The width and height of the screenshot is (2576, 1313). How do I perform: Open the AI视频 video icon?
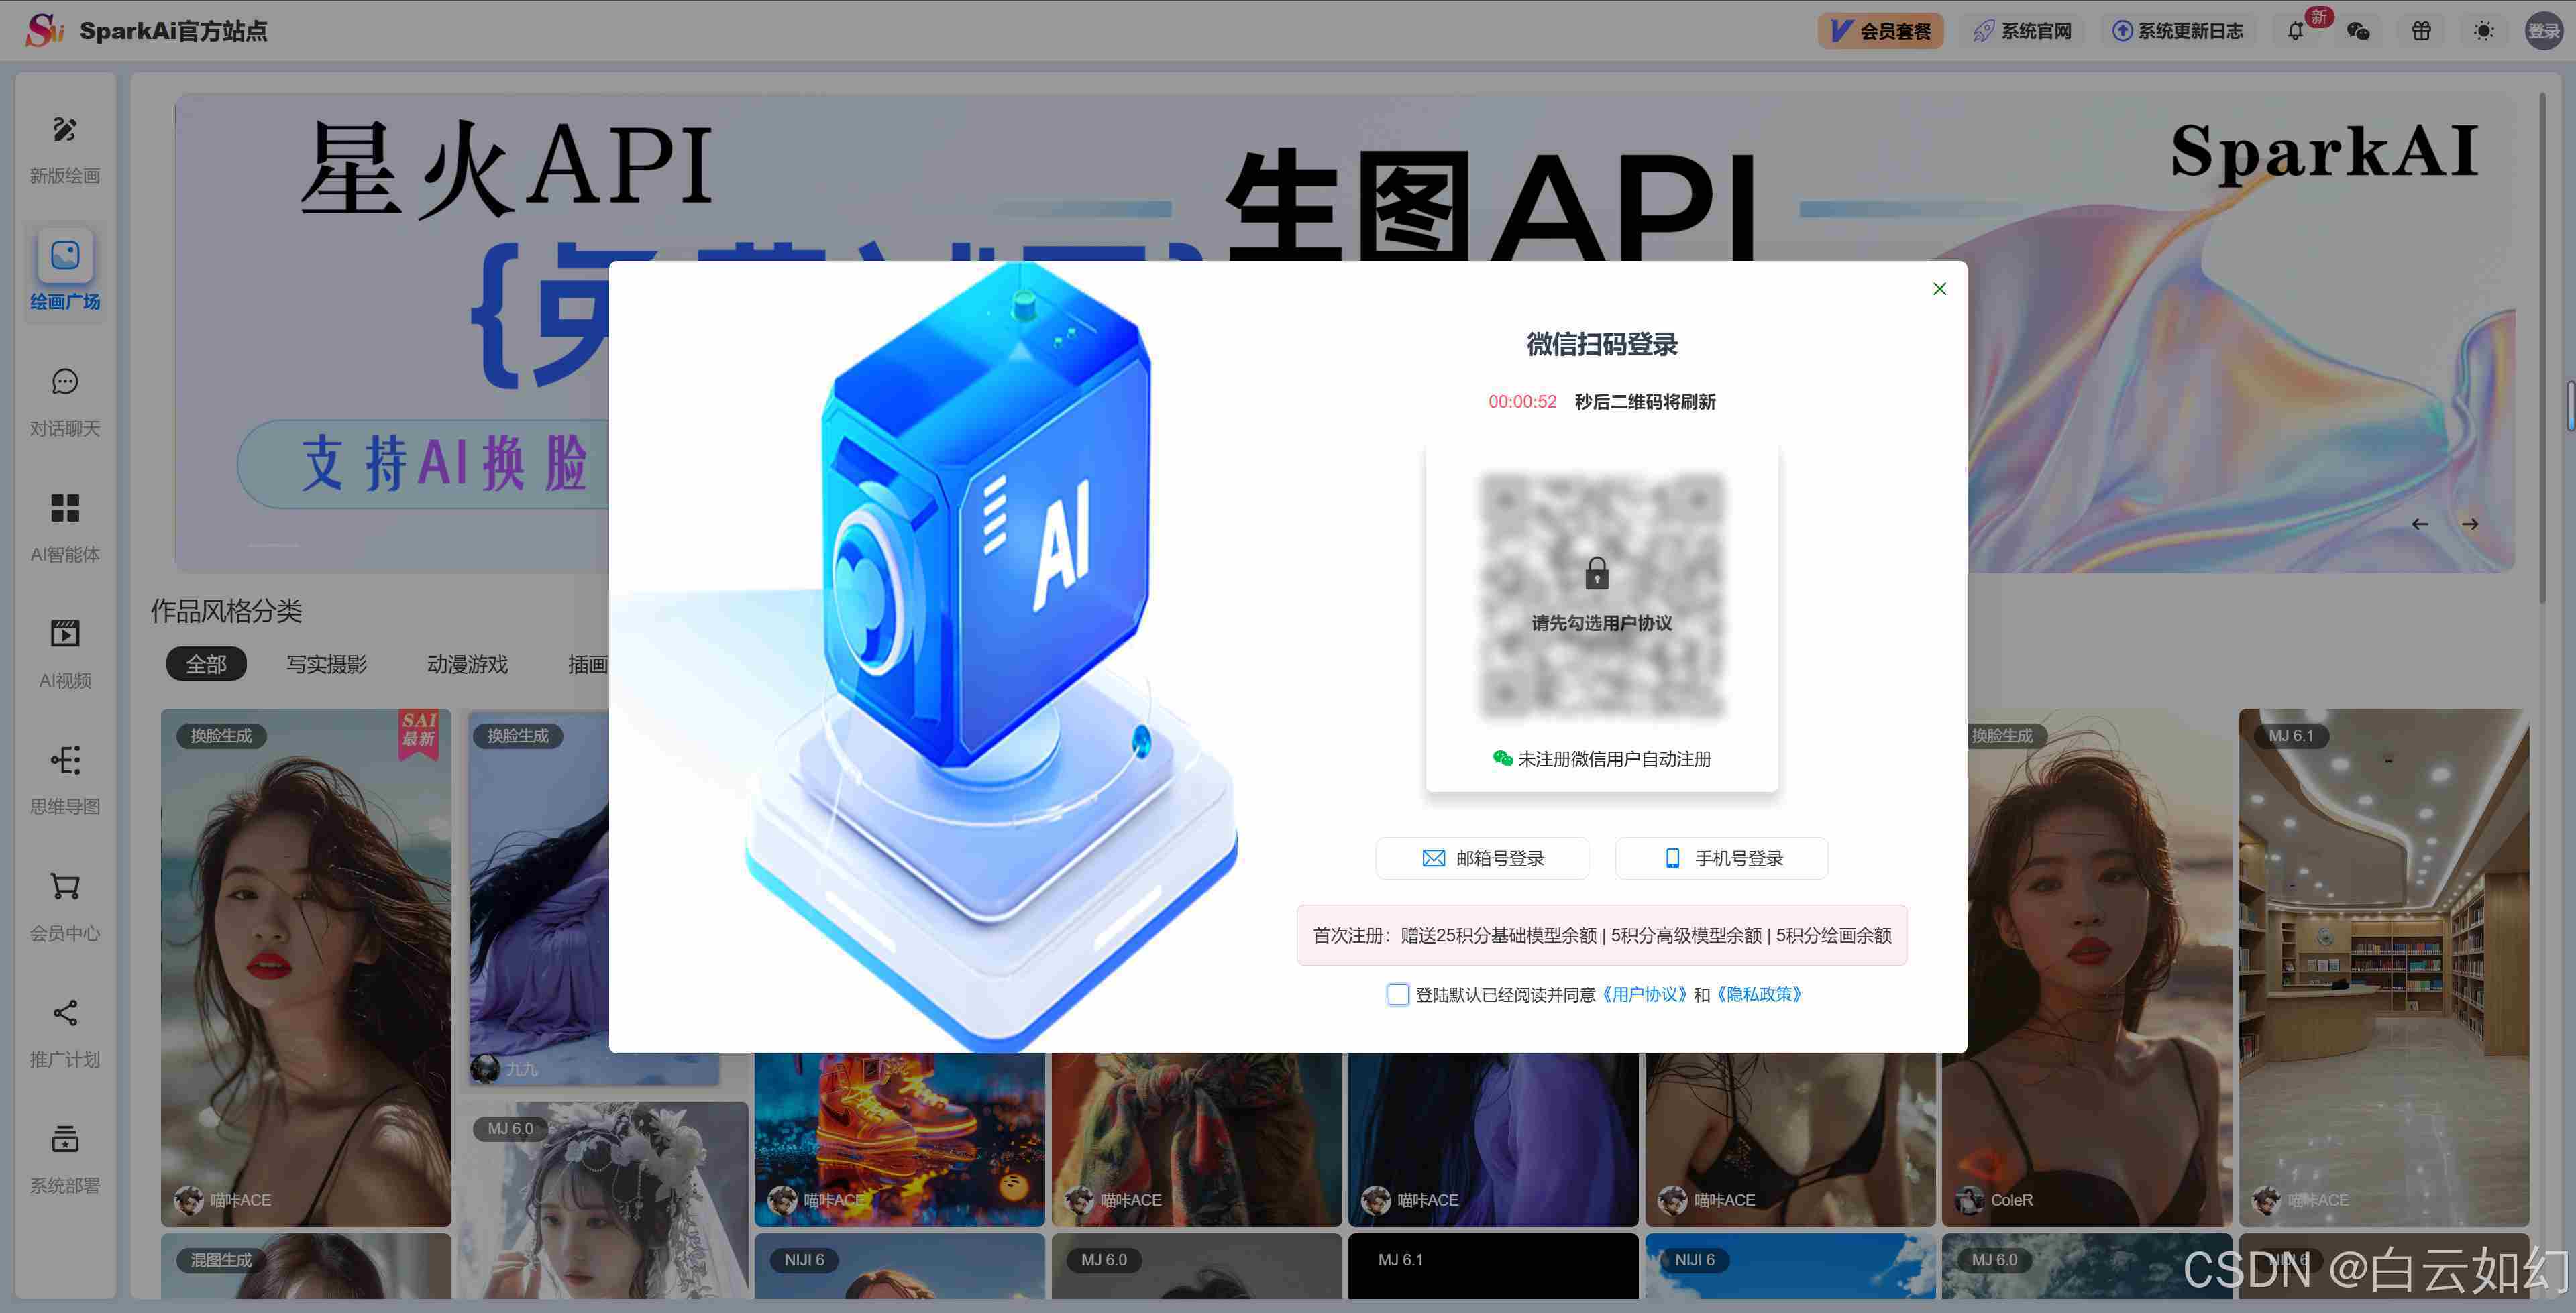click(x=65, y=634)
